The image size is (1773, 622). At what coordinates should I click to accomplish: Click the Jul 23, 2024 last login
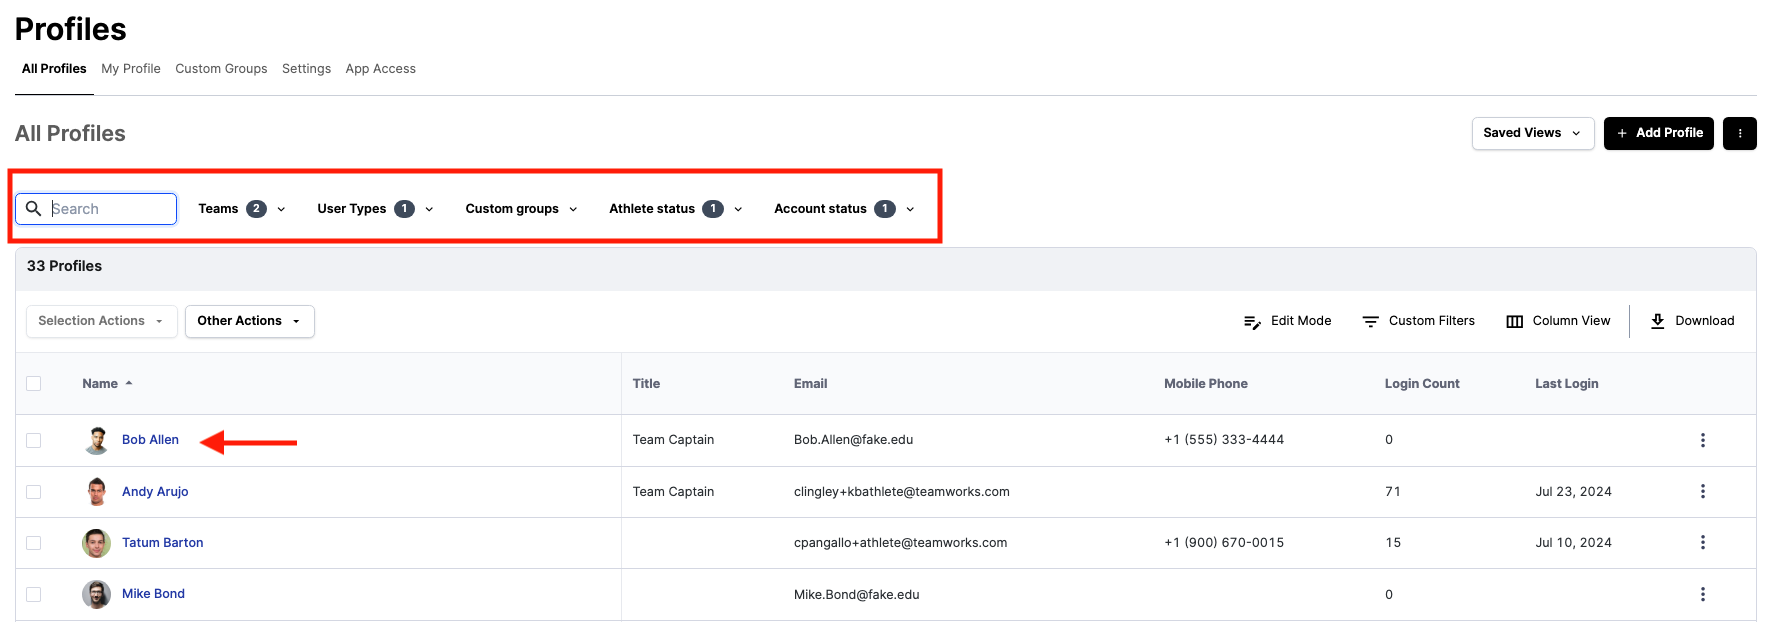click(1573, 491)
